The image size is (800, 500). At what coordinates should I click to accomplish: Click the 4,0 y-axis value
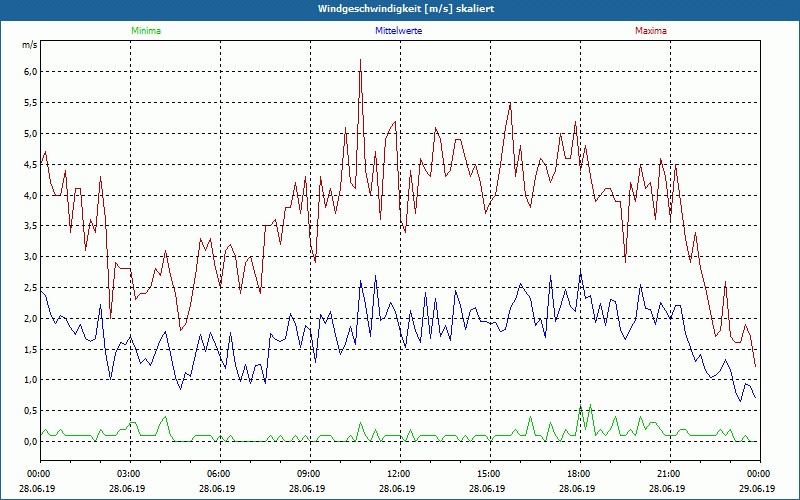[31, 195]
